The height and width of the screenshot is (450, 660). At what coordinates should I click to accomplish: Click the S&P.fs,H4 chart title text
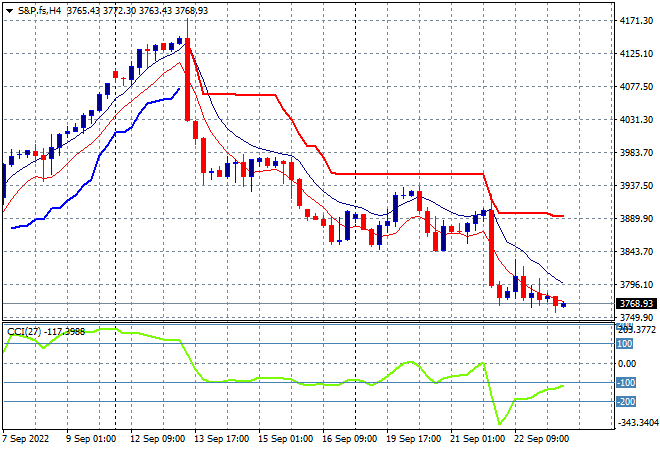tap(39, 11)
